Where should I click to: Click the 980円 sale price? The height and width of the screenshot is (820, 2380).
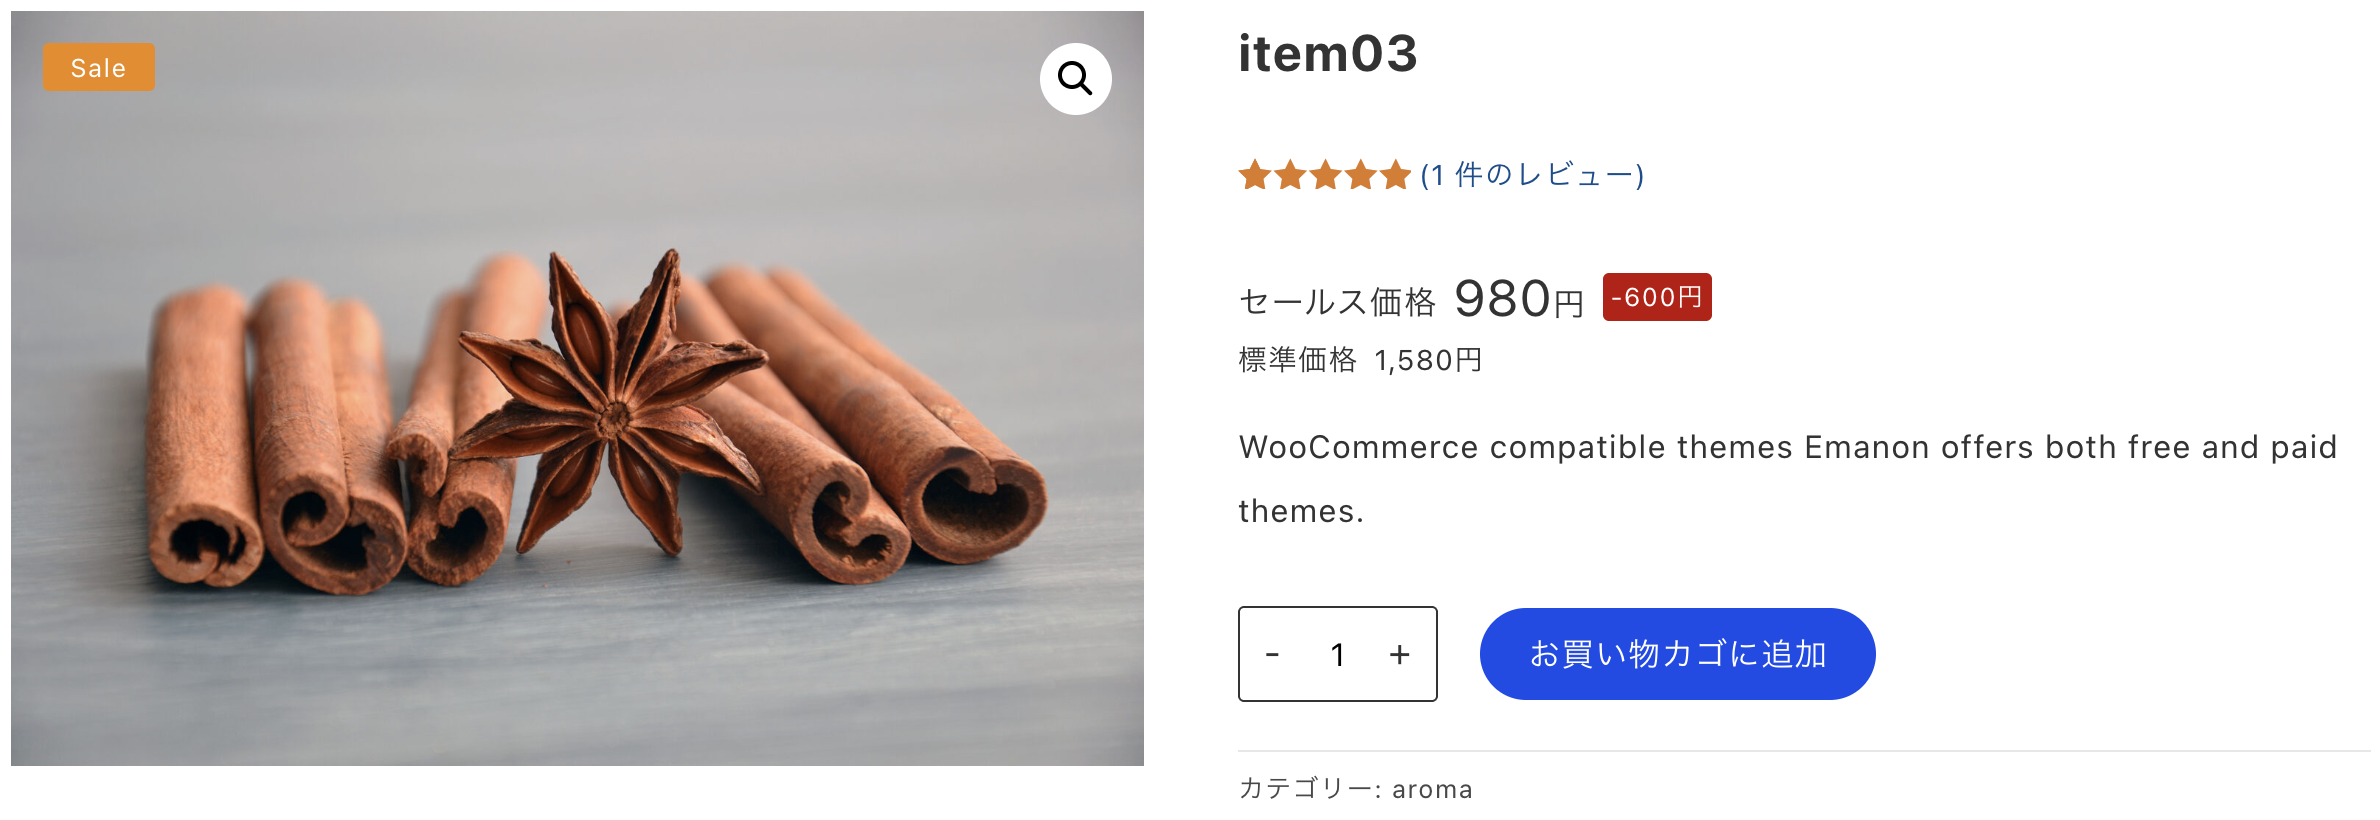pos(1518,299)
